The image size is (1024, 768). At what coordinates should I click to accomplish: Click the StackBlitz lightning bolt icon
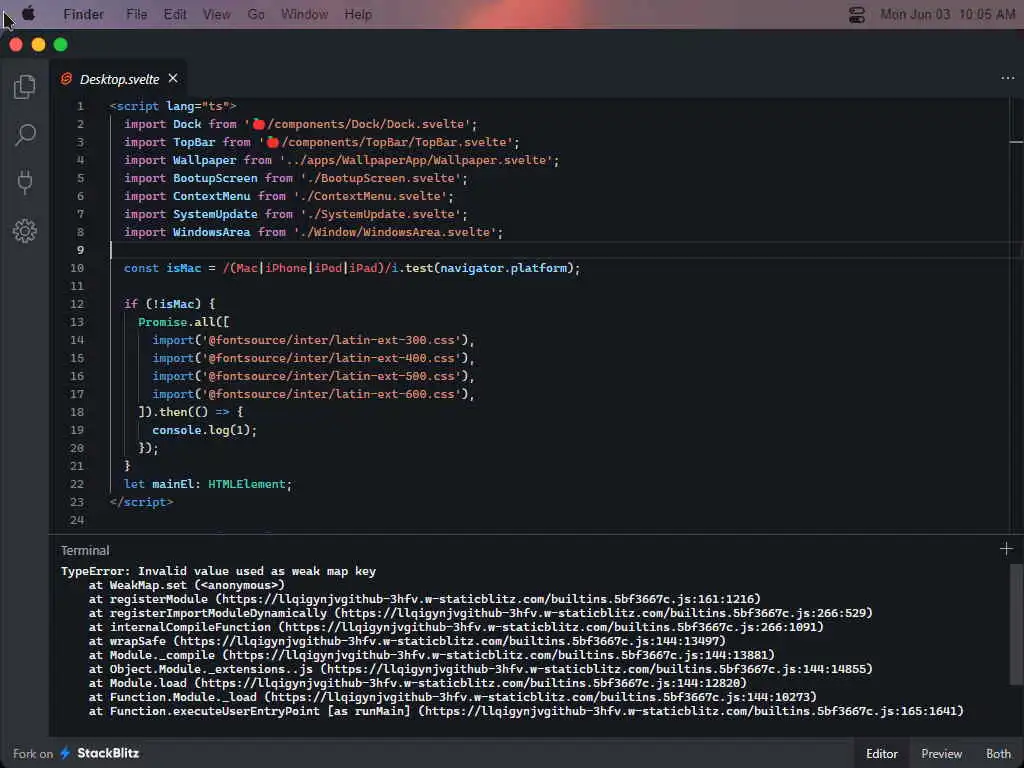[65, 753]
